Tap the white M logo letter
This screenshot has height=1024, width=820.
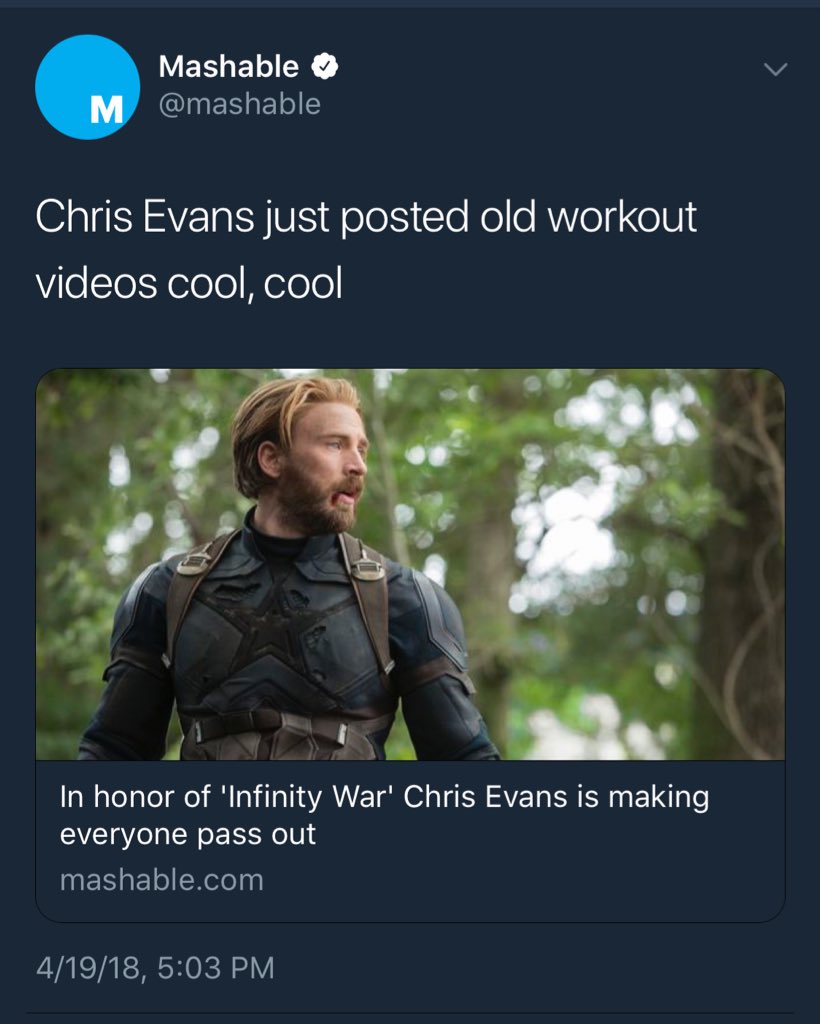tap(106, 110)
